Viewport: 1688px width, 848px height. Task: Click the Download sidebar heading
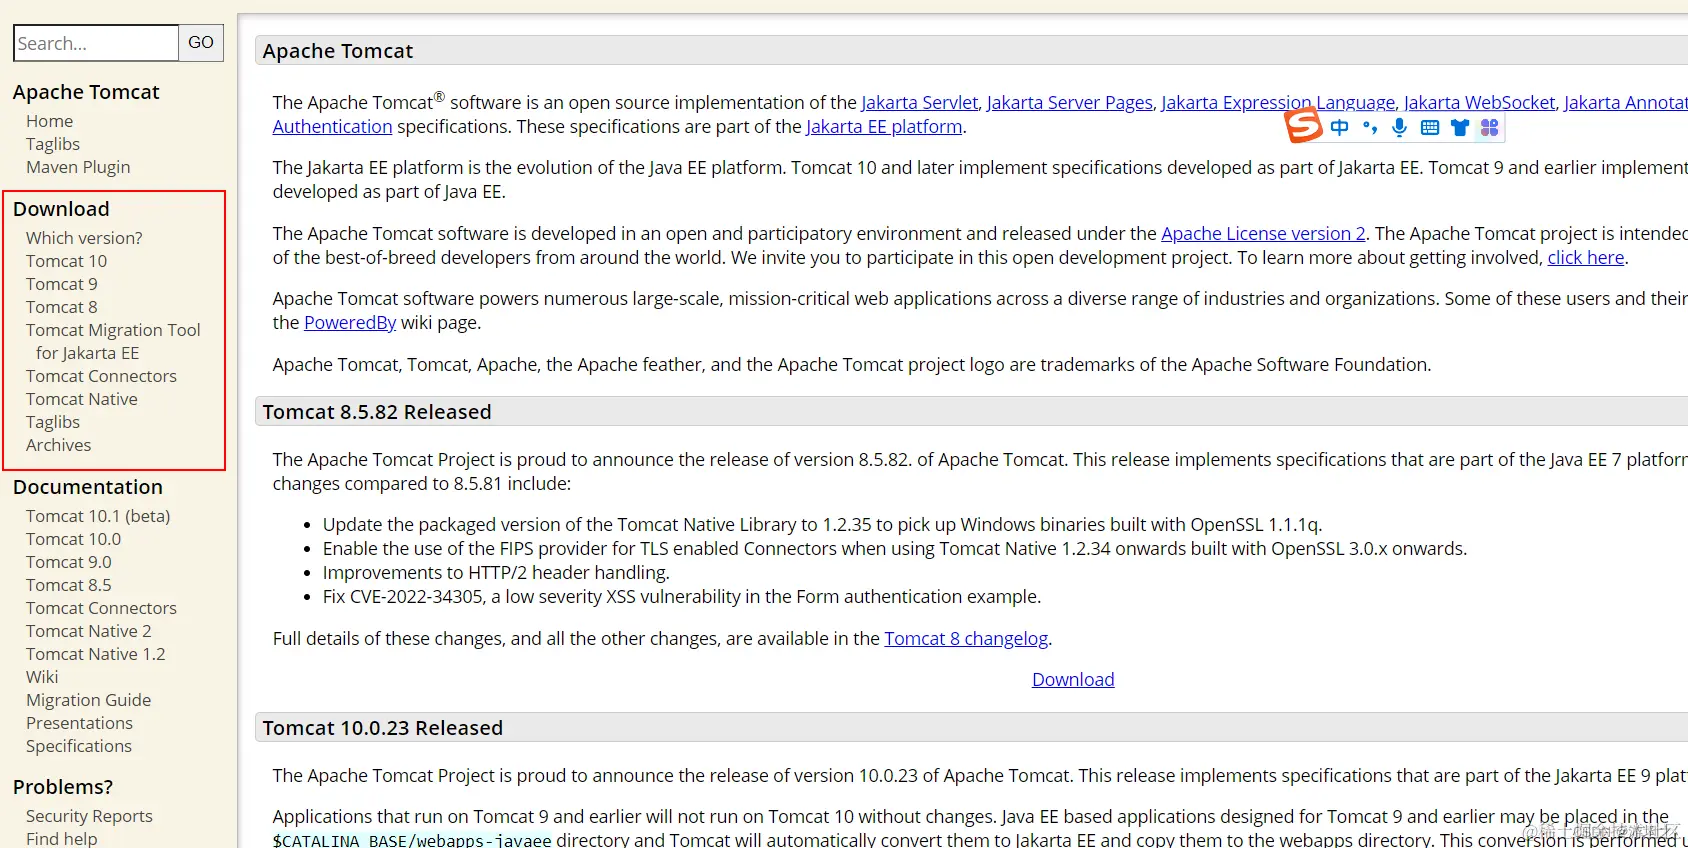(61, 209)
